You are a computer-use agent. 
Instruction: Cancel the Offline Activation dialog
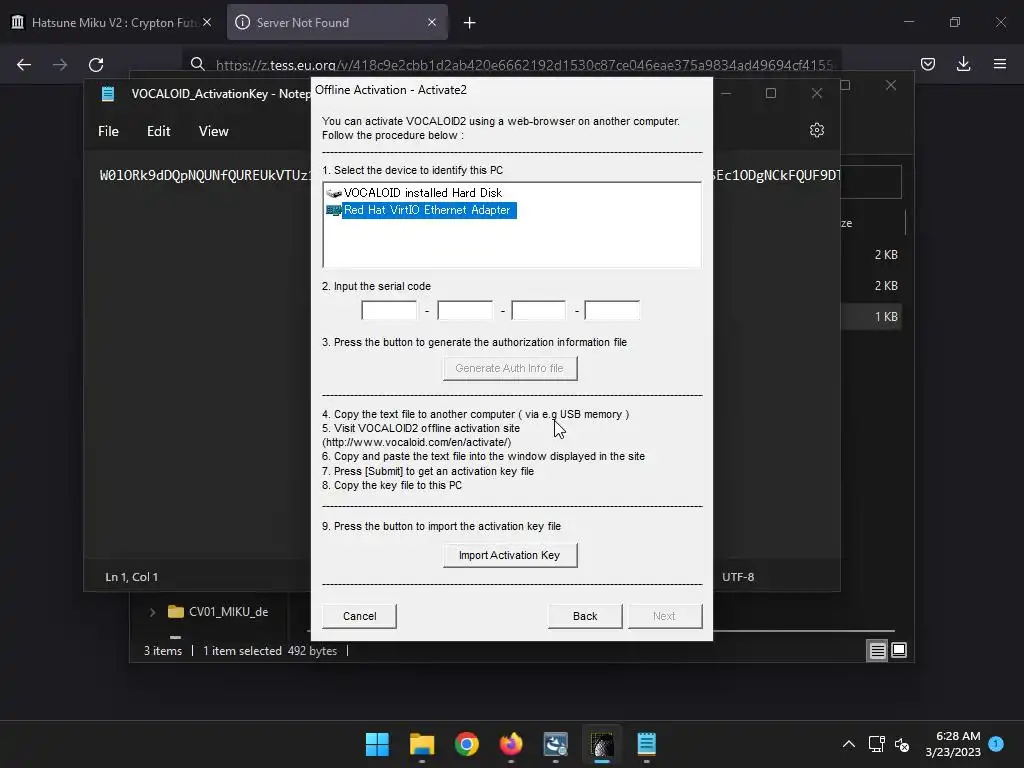359,616
